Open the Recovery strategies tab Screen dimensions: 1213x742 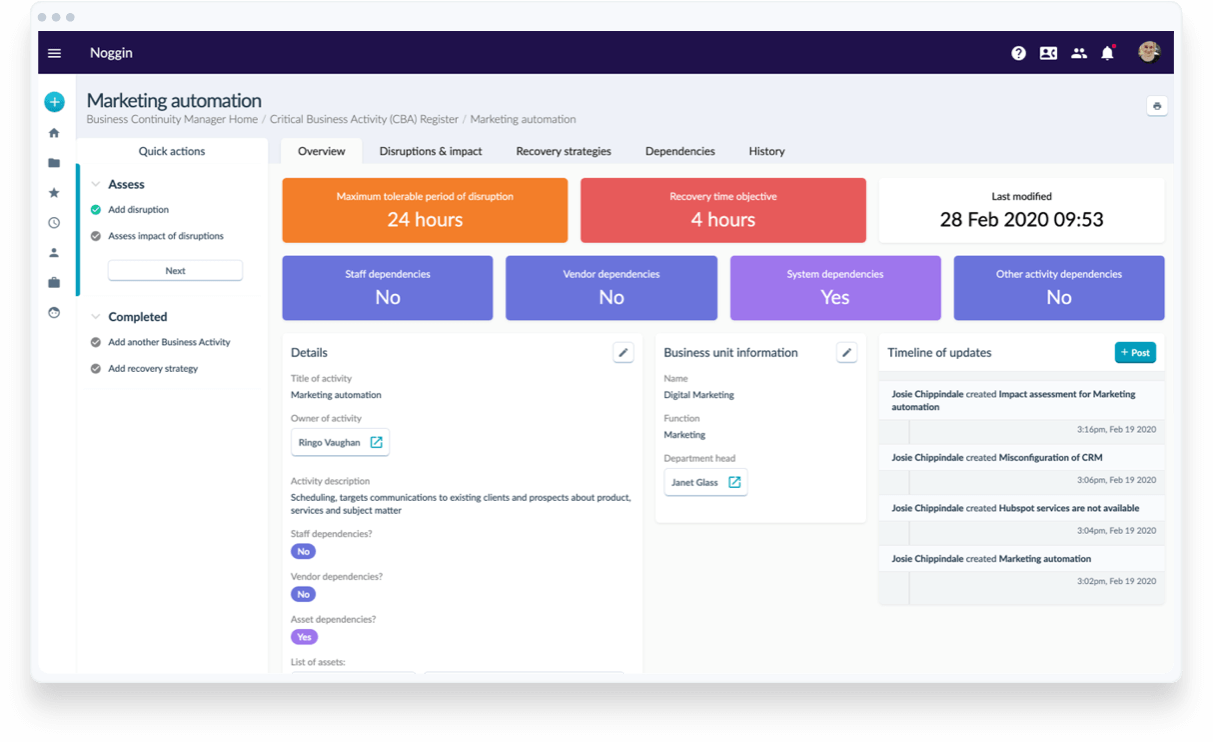pos(563,151)
